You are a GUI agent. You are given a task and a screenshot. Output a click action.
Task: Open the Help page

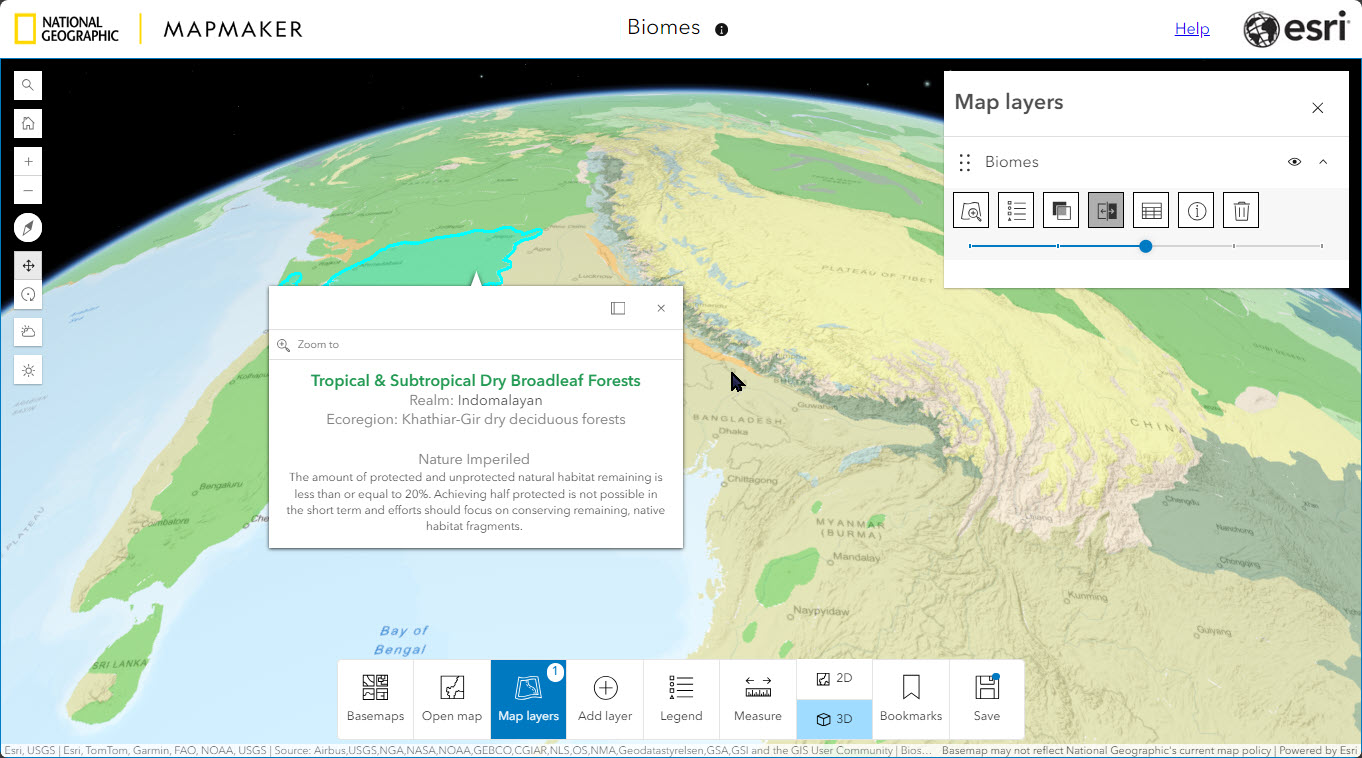[x=1192, y=28]
